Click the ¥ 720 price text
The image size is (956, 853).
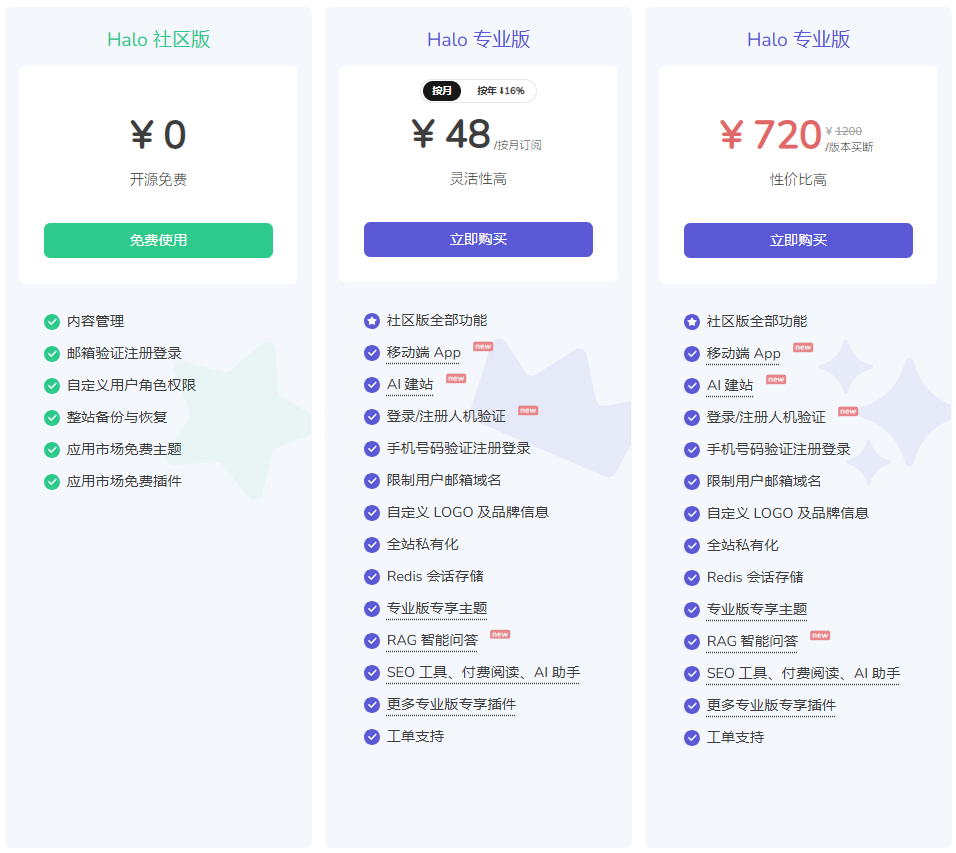click(x=769, y=135)
